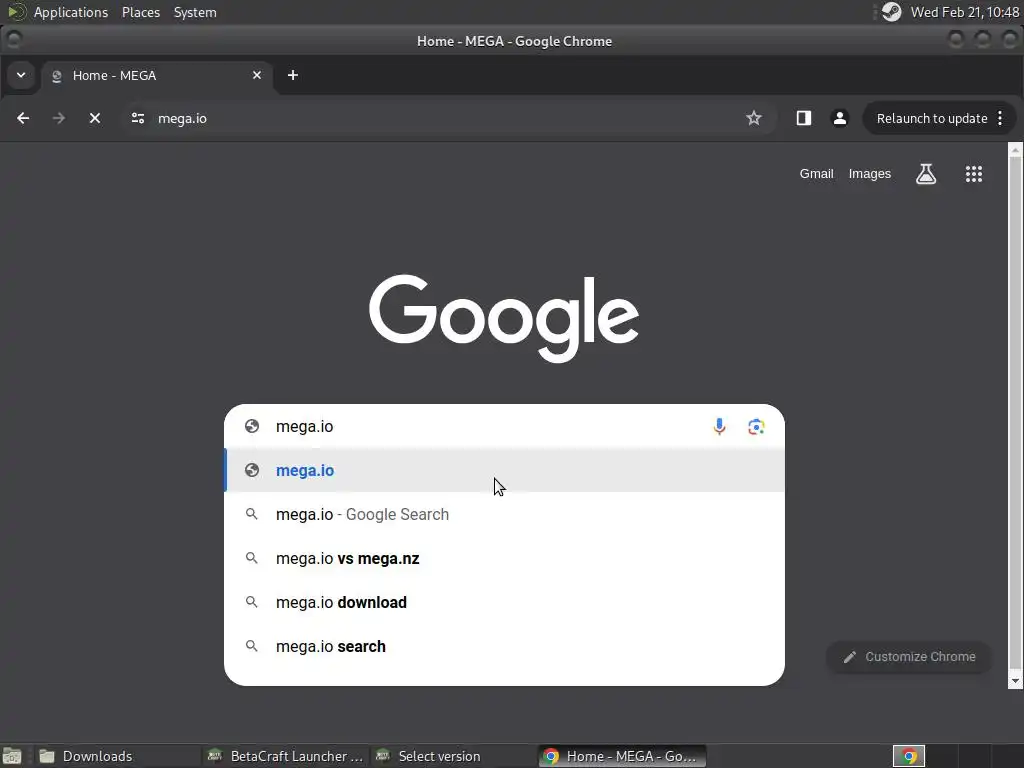Click the Gmail link
This screenshot has width=1024, height=768.
tap(816, 174)
